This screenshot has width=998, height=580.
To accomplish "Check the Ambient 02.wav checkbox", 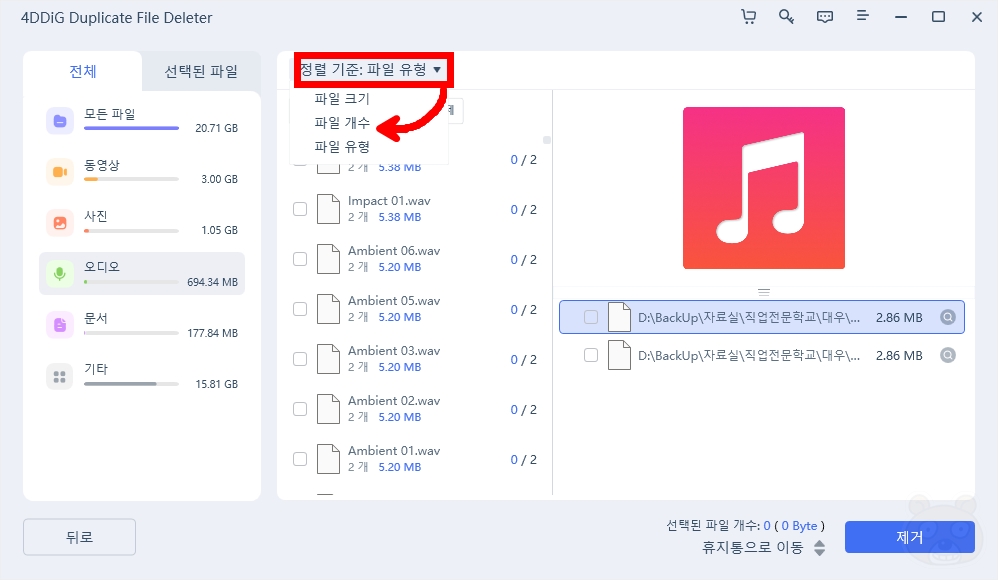I will point(300,409).
